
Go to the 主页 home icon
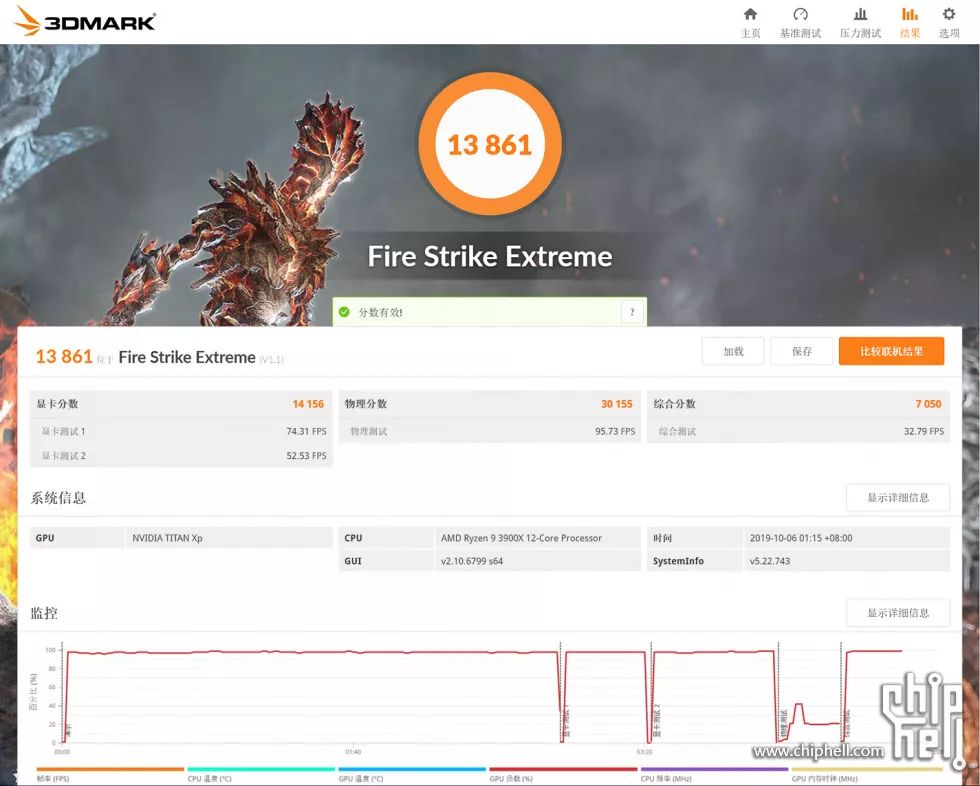[x=750, y=14]
